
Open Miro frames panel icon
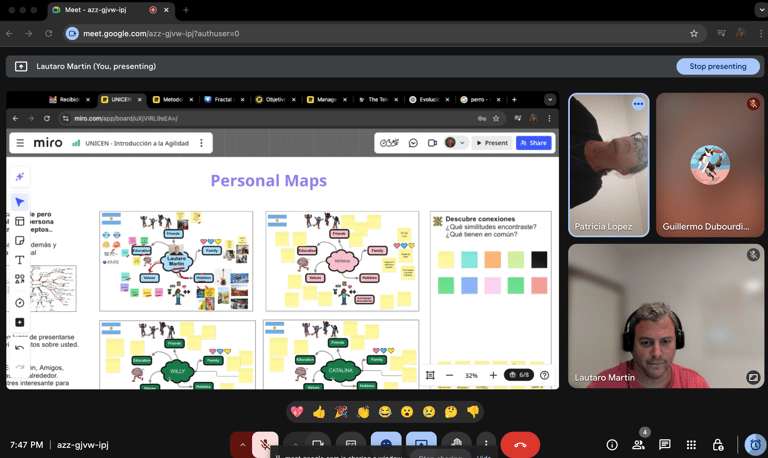pyautogui.click(x=430, y=375)
